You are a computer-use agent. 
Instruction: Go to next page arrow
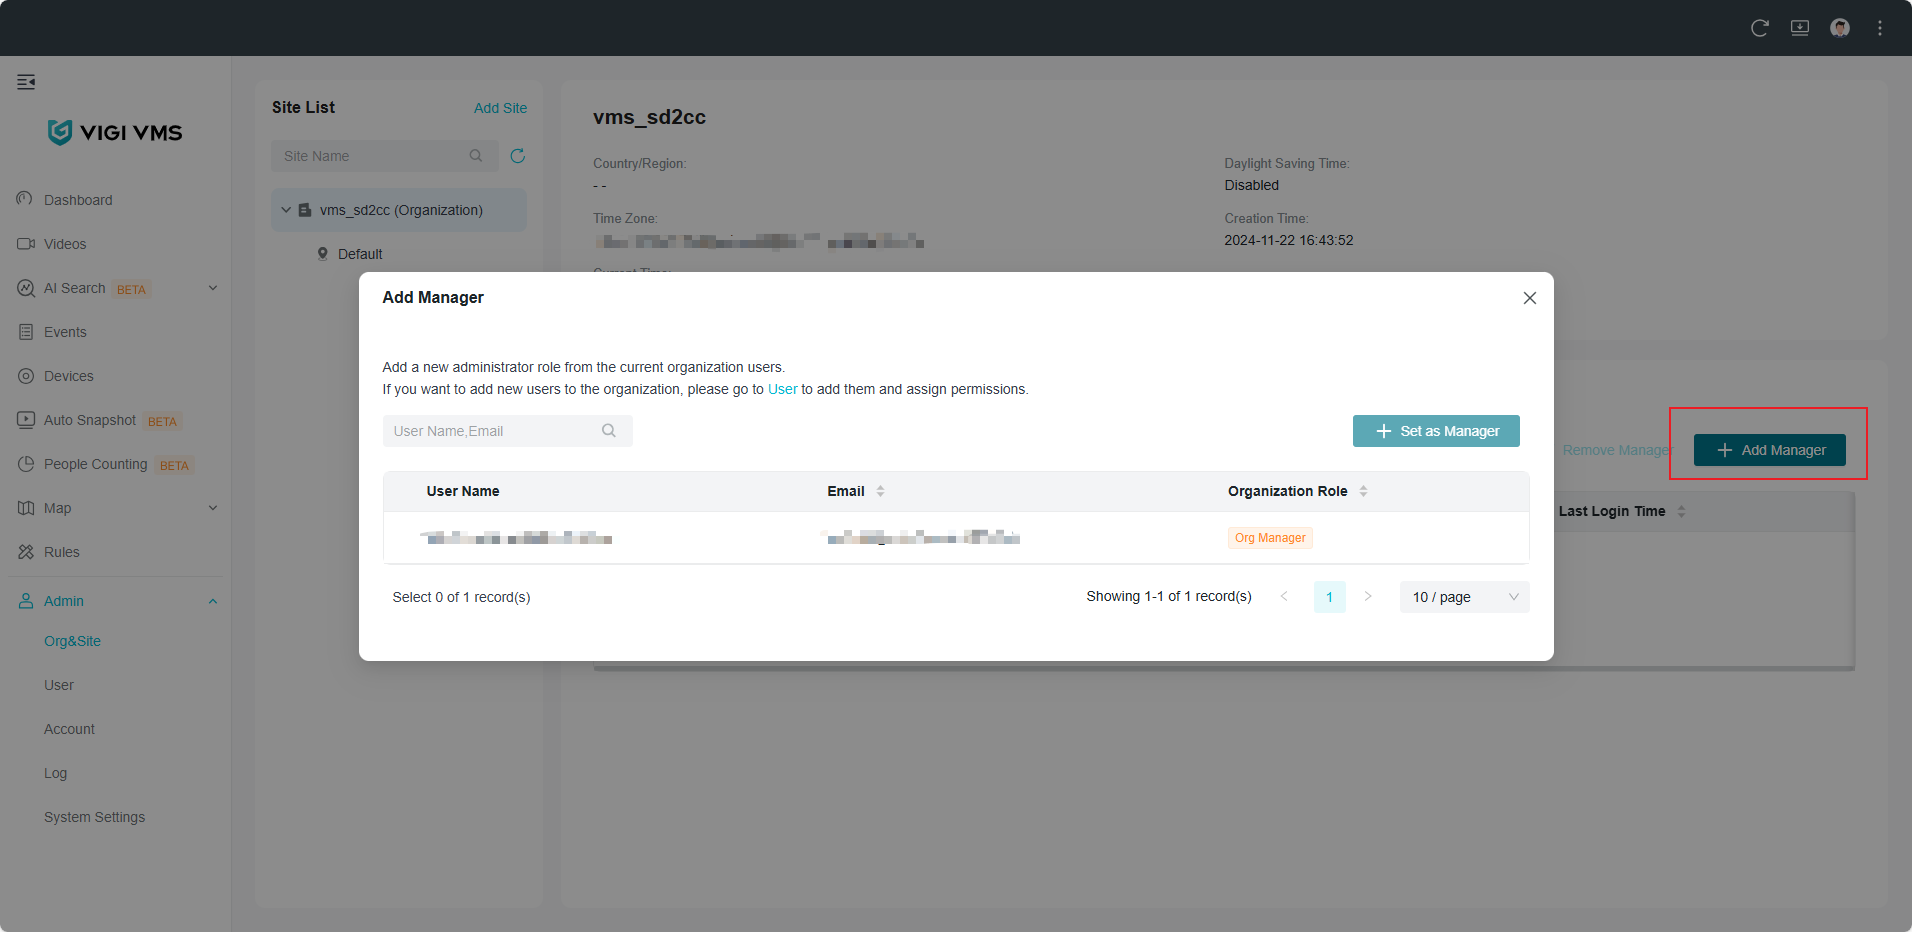[1368, 597]
